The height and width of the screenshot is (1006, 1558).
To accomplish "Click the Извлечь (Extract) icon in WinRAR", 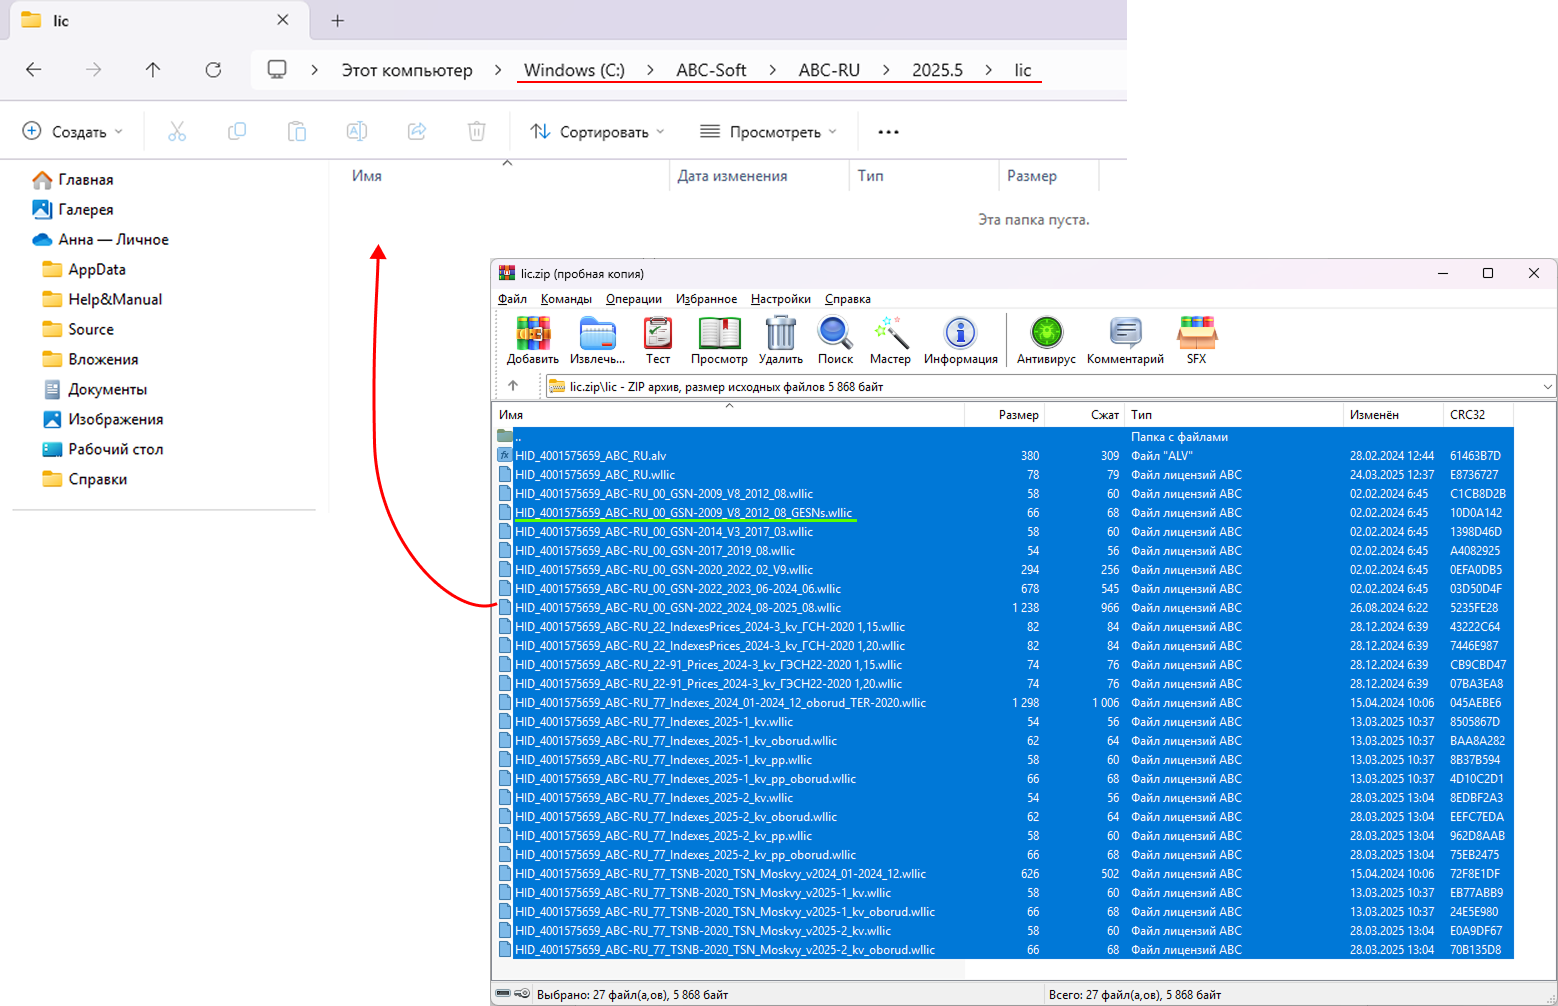I will 597,340.
